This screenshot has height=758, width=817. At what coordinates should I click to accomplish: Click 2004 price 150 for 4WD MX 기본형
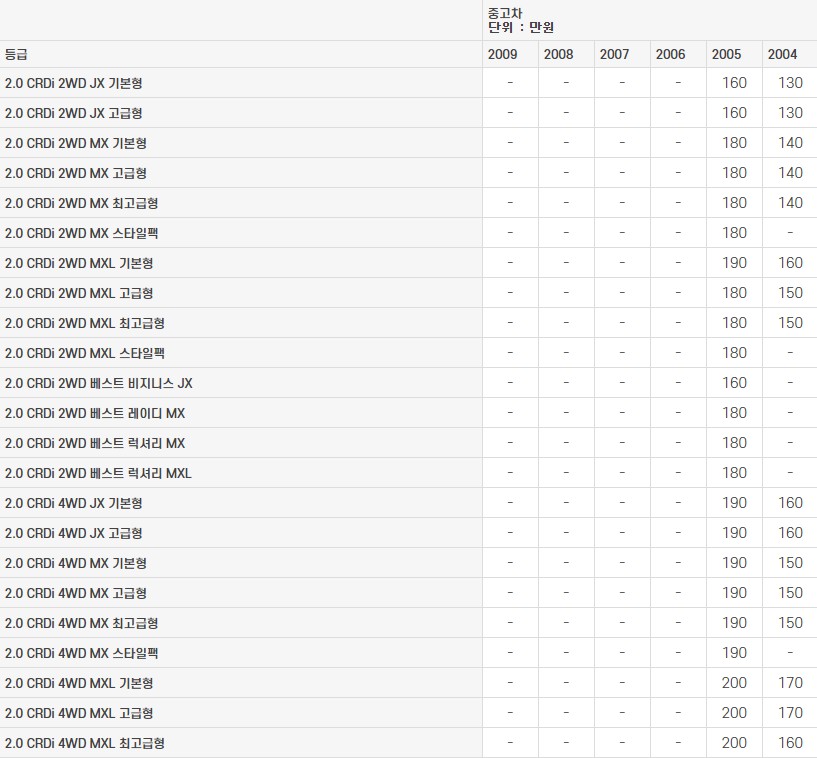point(790,563)
